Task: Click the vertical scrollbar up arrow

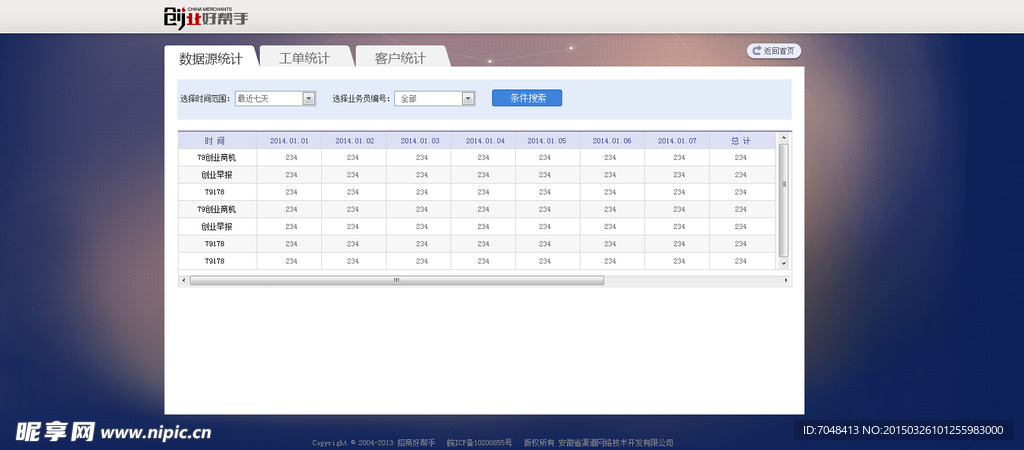Action: tap(784, 139)
